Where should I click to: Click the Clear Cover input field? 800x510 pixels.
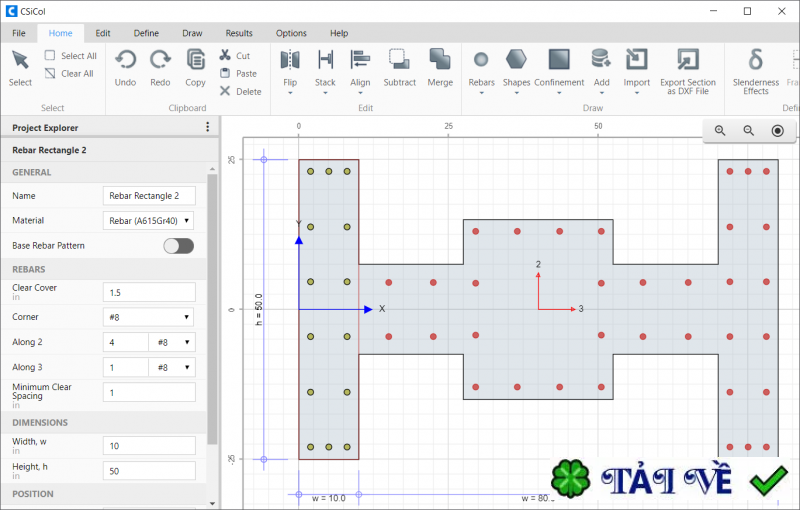149,292
